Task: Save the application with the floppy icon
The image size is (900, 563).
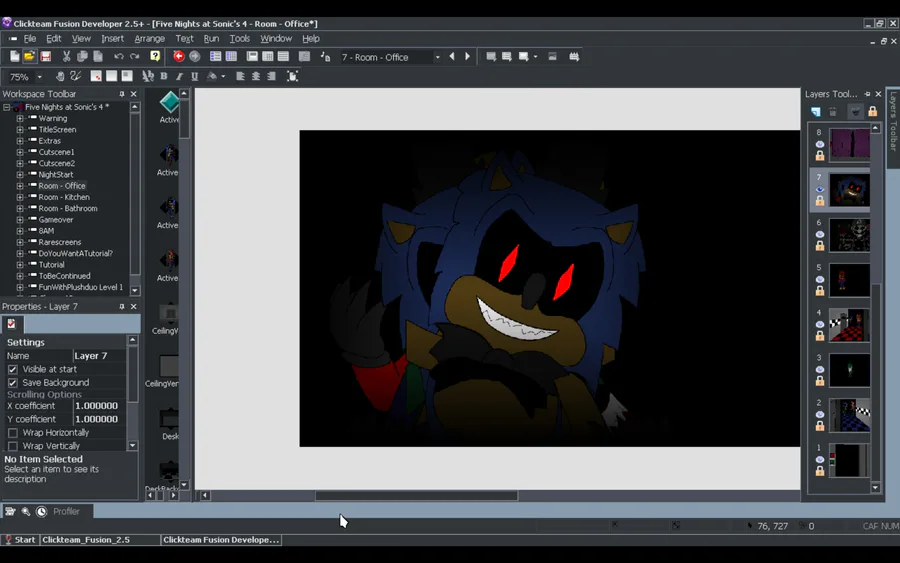Action: tap(45, 56)
